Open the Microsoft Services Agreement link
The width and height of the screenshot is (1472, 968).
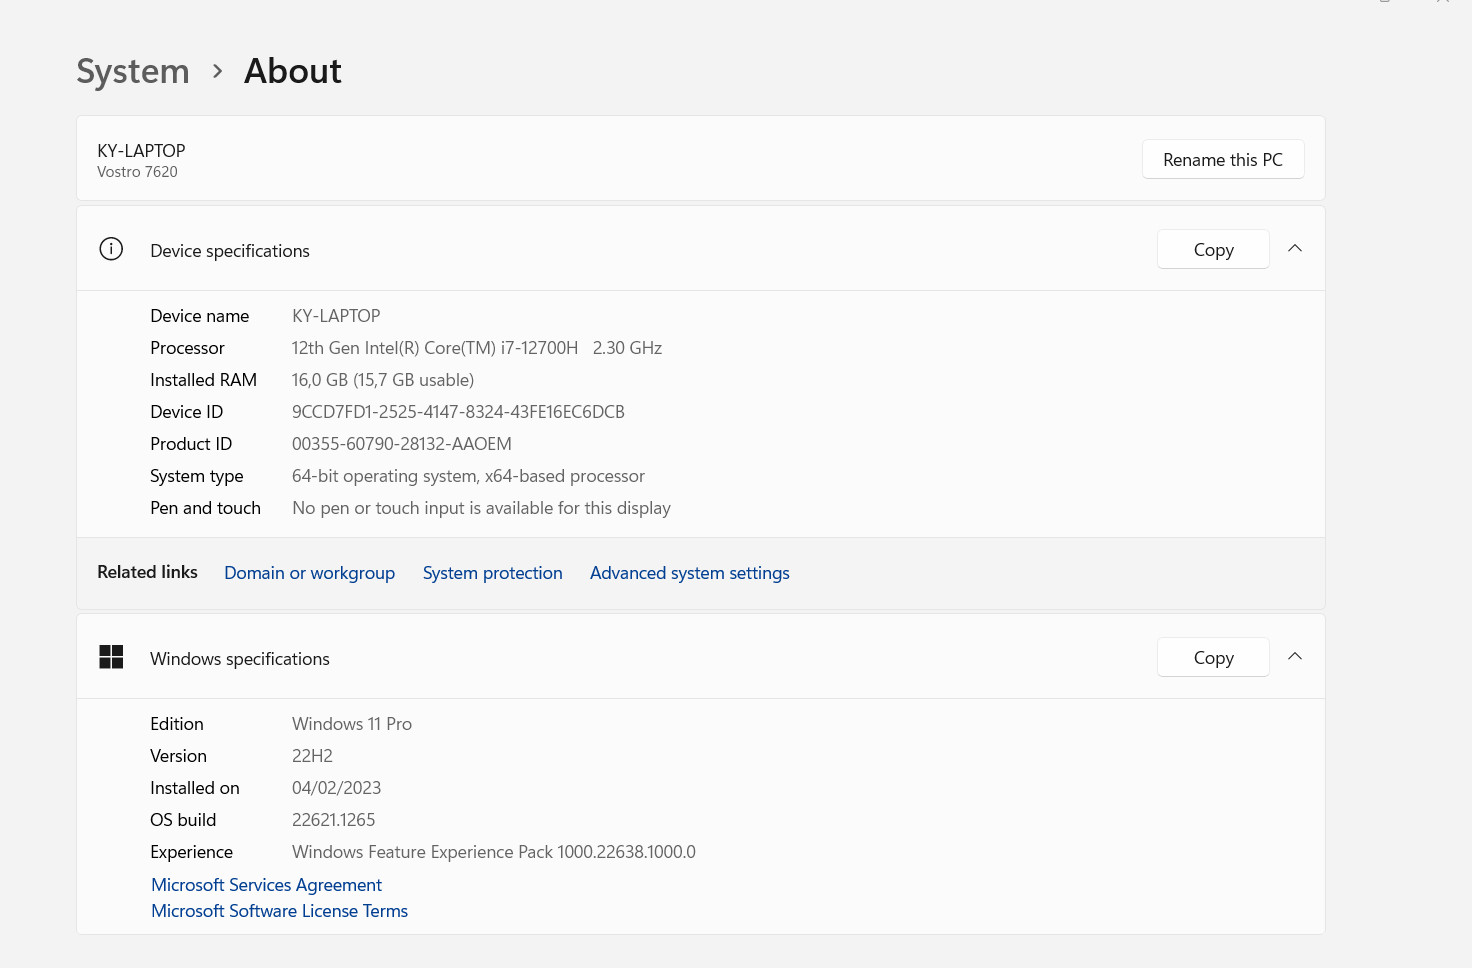266,885
